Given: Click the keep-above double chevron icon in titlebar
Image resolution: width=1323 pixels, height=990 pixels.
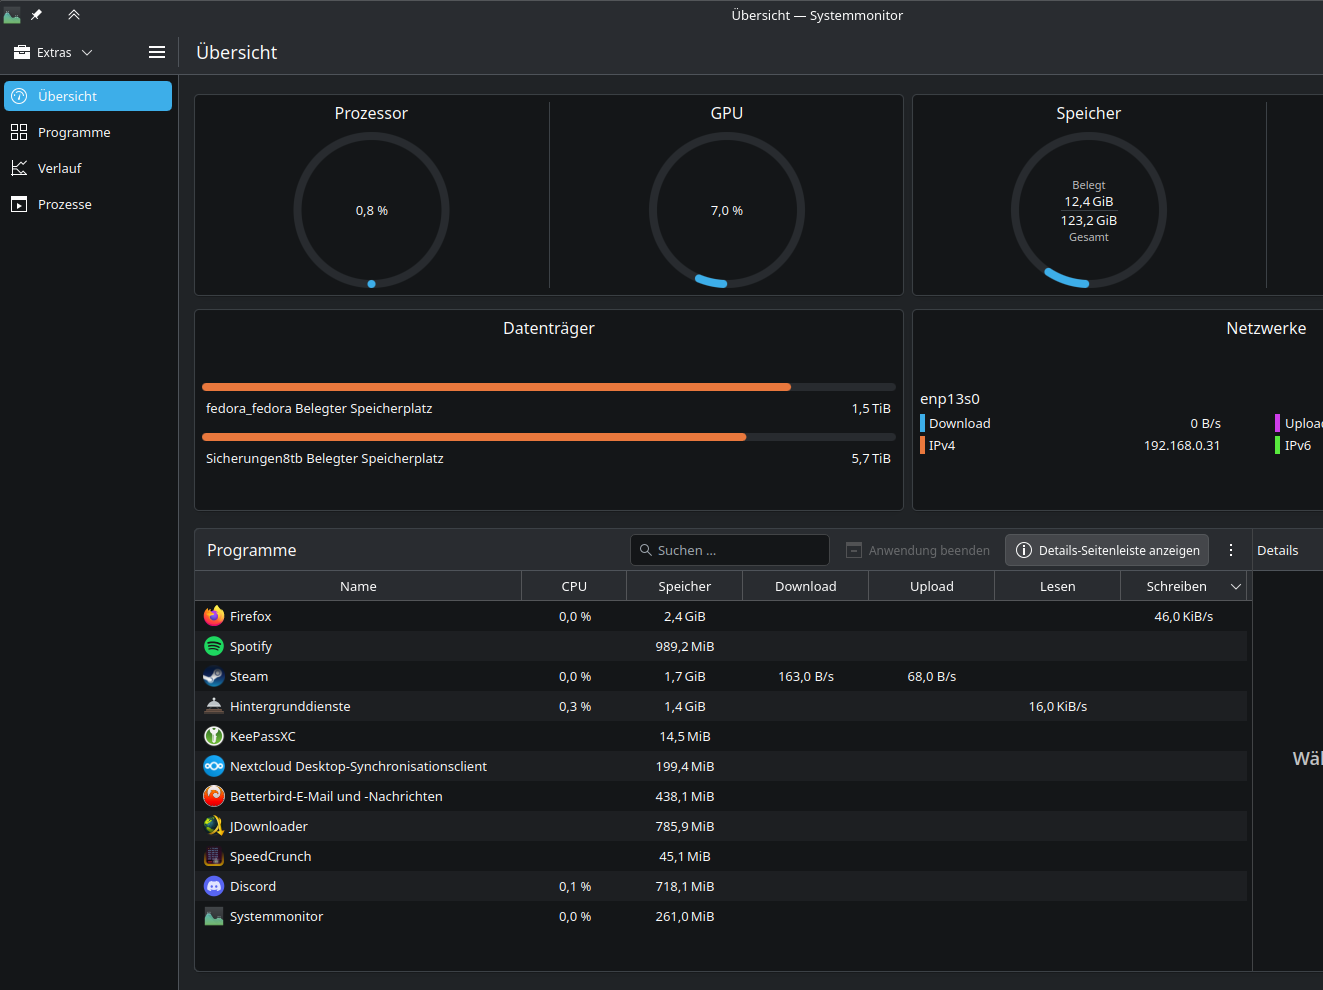Looking at the screenshot, I should (74, 15).
